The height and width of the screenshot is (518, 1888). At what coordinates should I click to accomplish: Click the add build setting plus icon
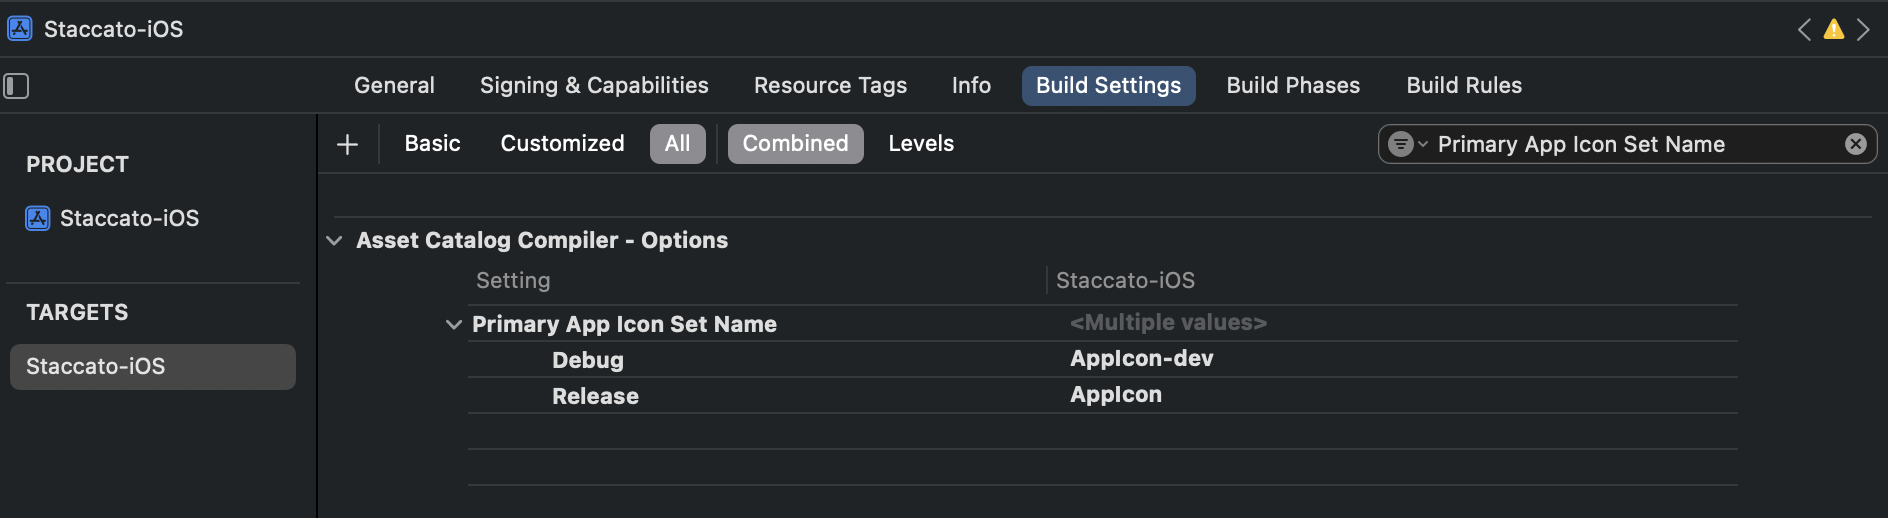[x=347, y=144]
